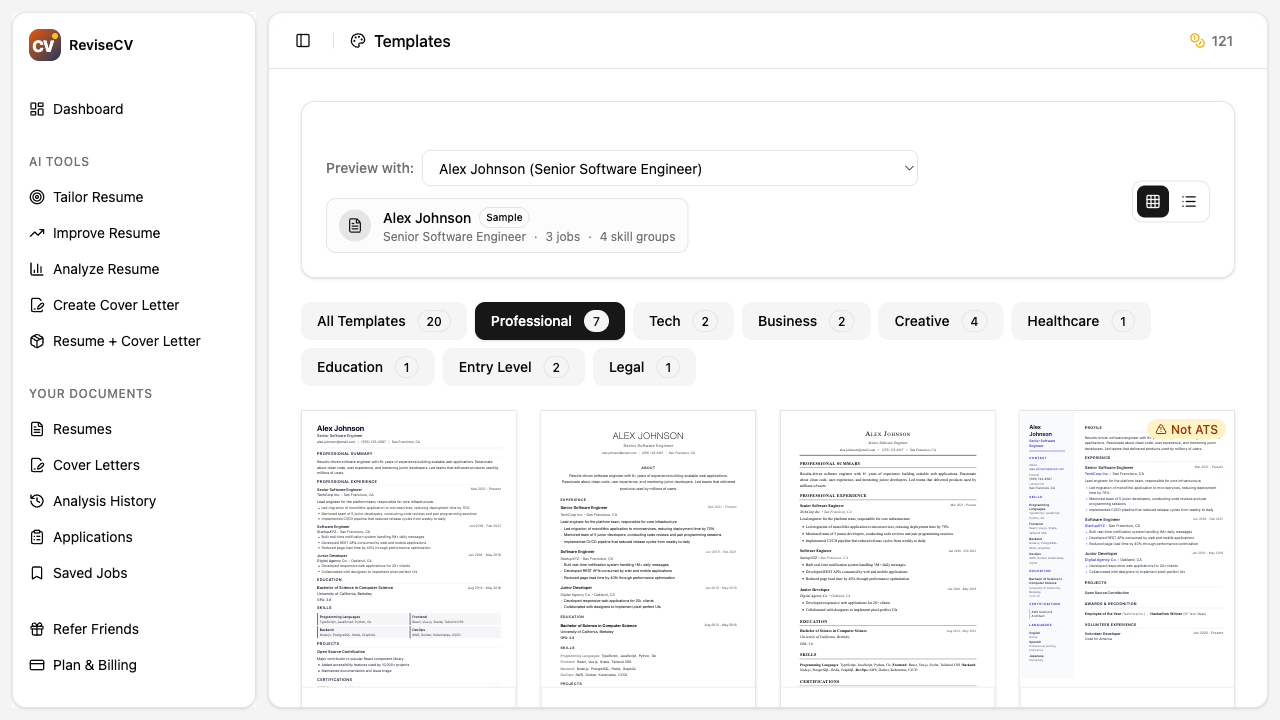Open the Refer Friends page

[x=95, y=629]
